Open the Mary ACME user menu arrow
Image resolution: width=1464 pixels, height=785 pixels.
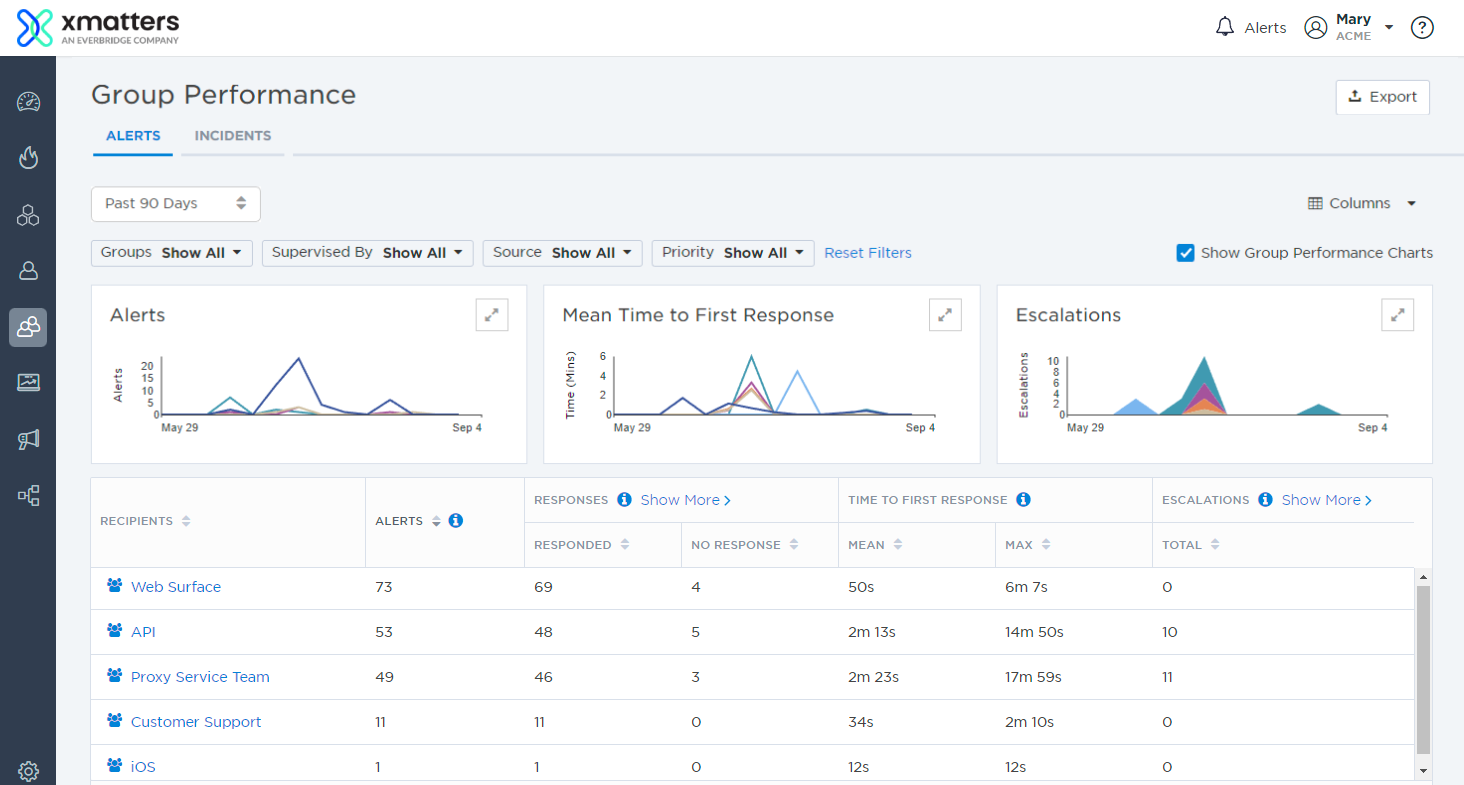(x=1390, y=28)
